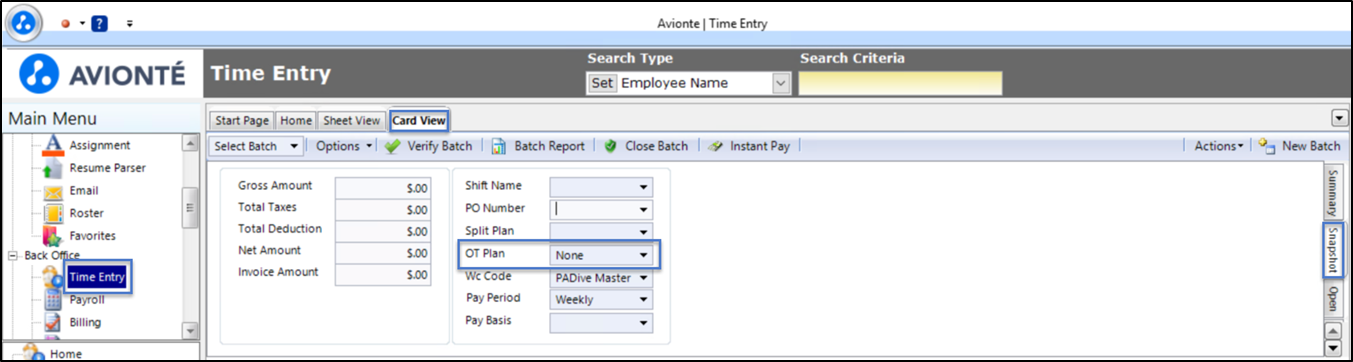Expand the Shift Name dropdown

643,187
